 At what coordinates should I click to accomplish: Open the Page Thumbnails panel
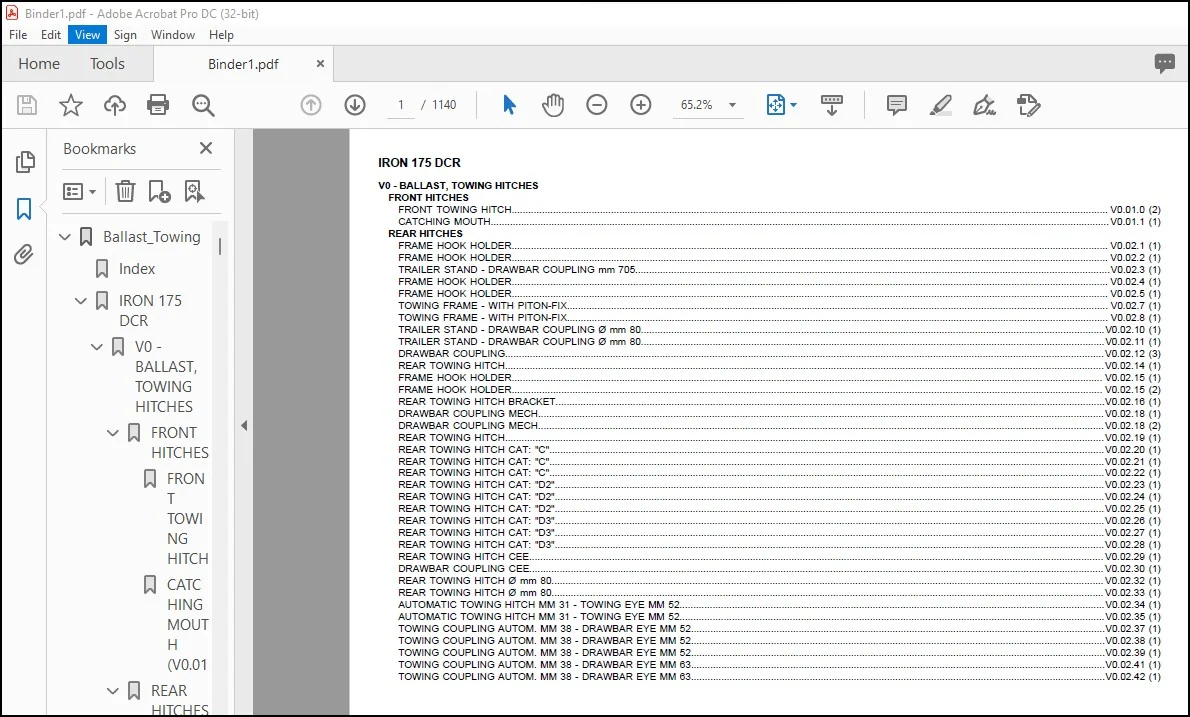(x=25, y=162)
